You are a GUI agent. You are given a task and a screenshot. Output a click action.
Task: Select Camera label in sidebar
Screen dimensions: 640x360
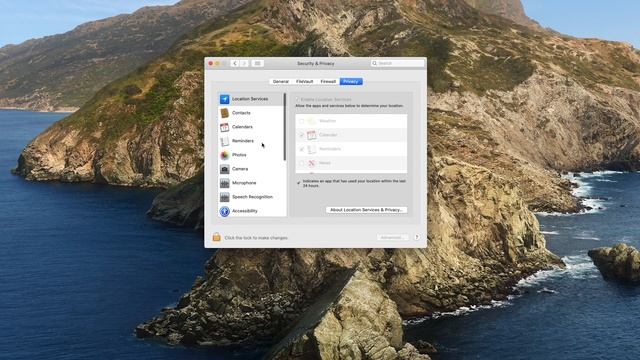(240, 169)
